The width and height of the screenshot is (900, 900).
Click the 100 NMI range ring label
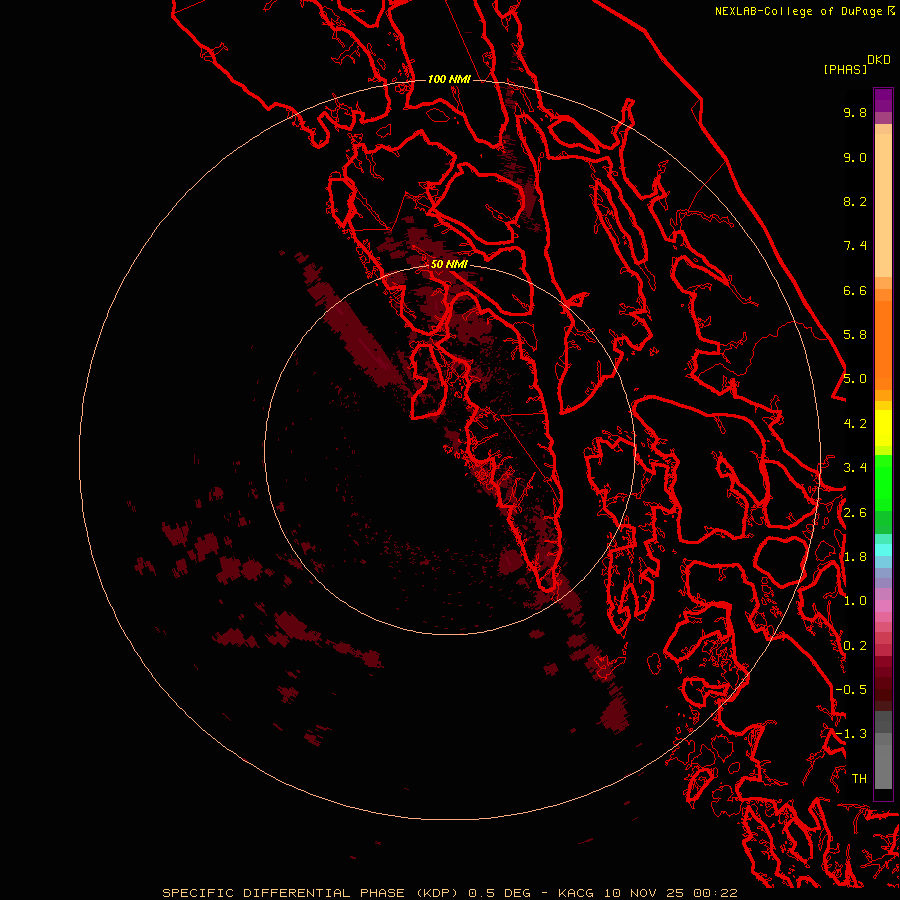click(x=449, y=79)
